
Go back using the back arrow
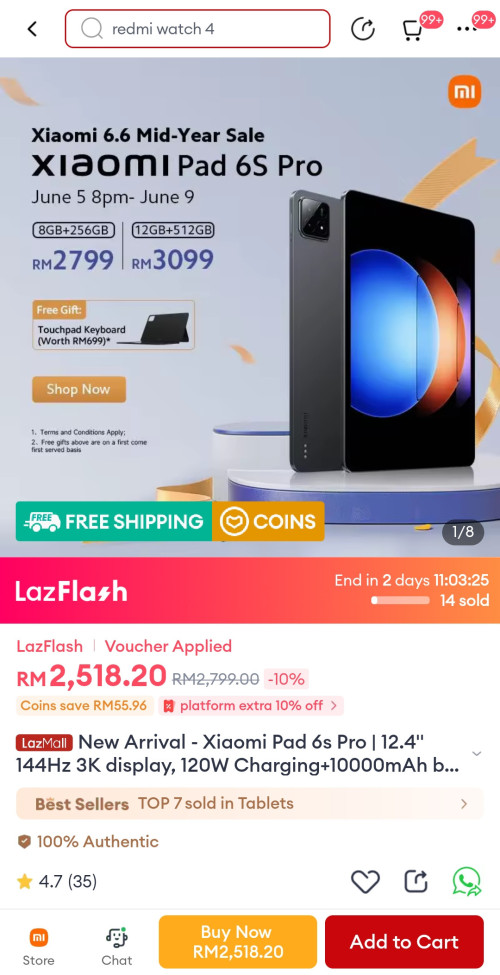click(x=32, y=29)
